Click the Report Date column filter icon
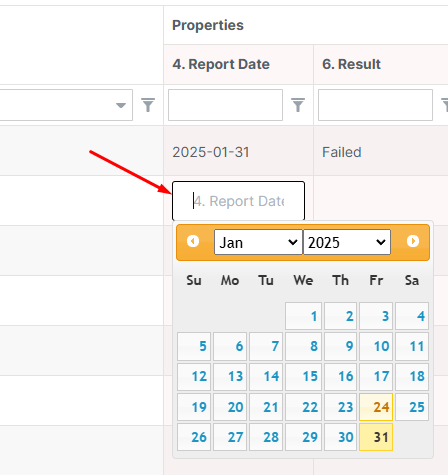448x475 pixels. [x=298, y=105]
